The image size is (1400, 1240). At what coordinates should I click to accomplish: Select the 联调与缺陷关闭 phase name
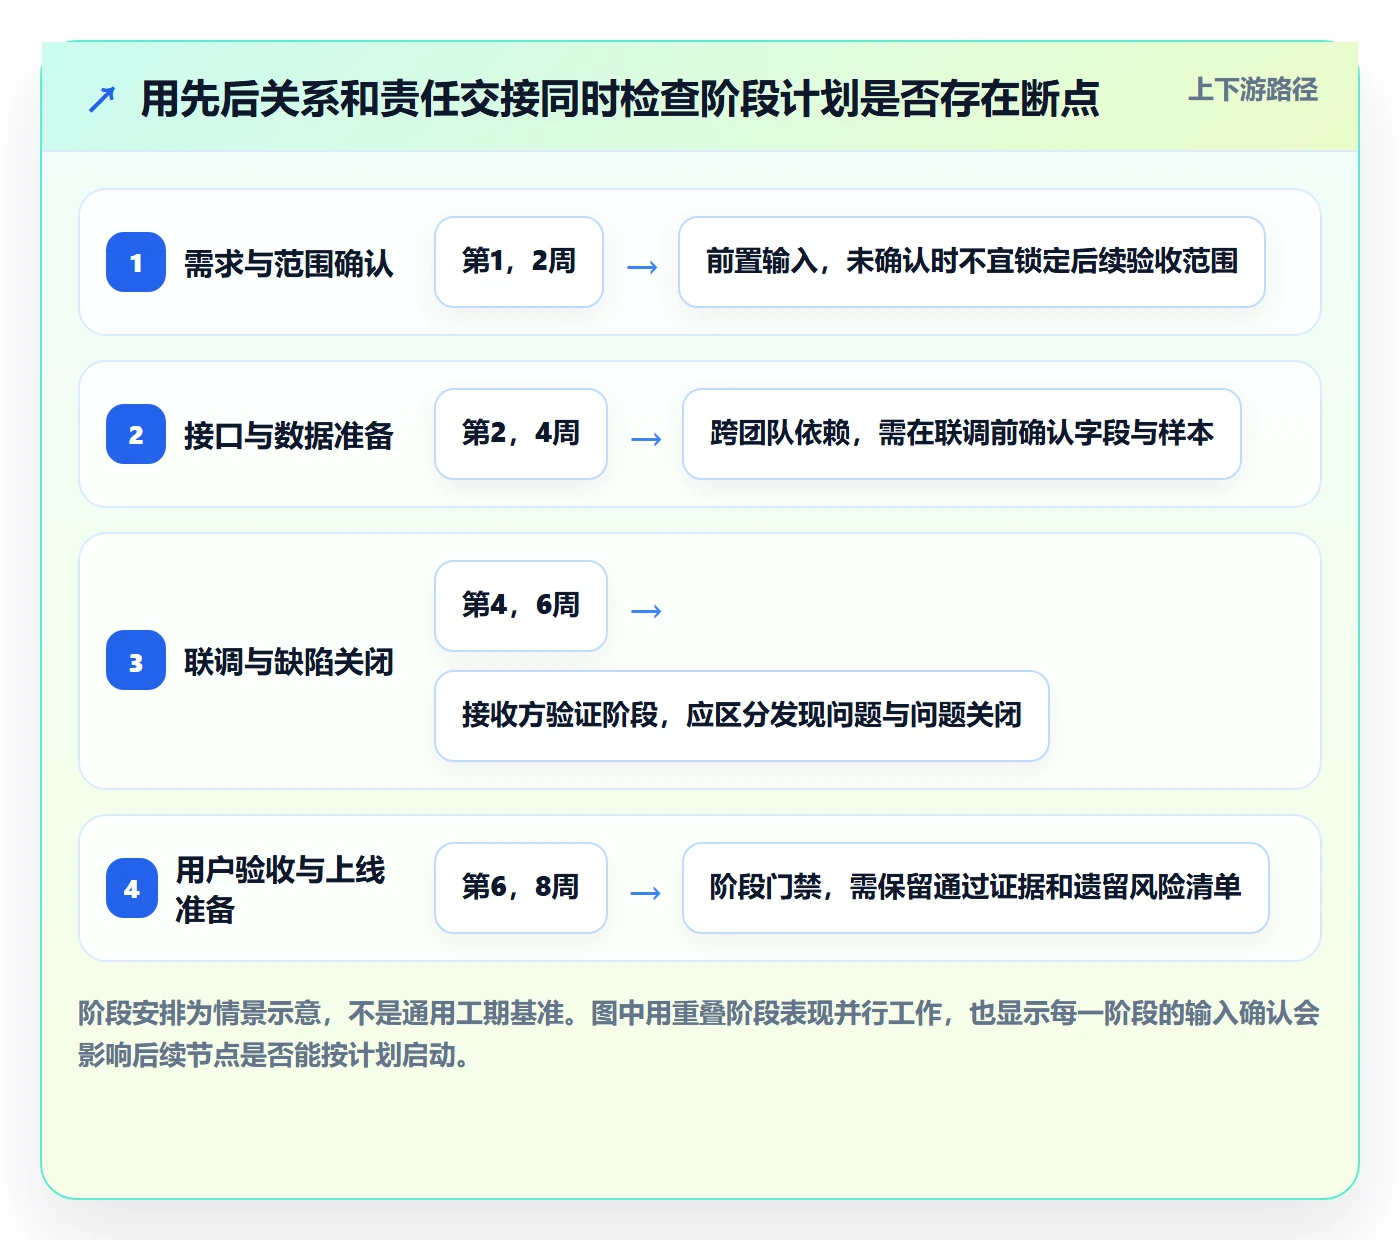point(289,661)
